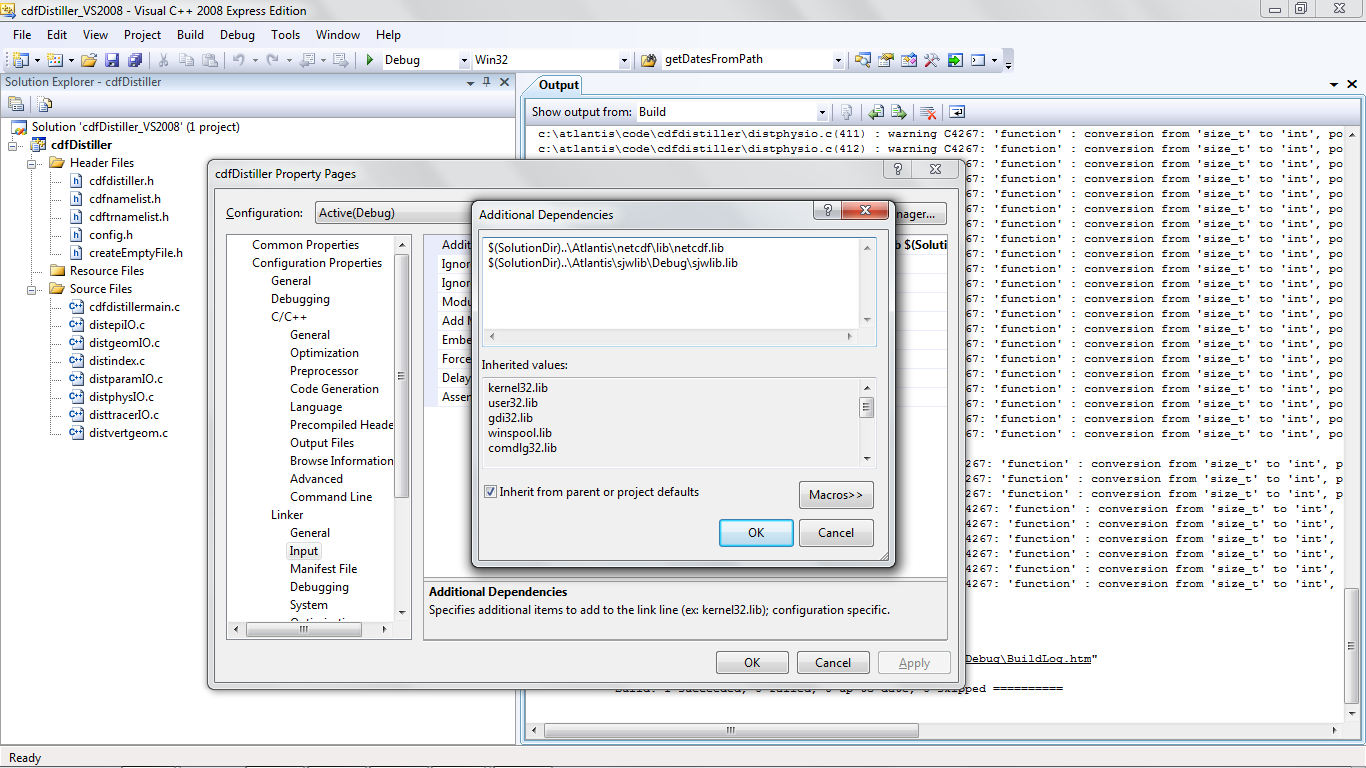
Task: Click Cancel in Additional Dependencies dialog
Action: pyautogui.click(x=836, y=533)
